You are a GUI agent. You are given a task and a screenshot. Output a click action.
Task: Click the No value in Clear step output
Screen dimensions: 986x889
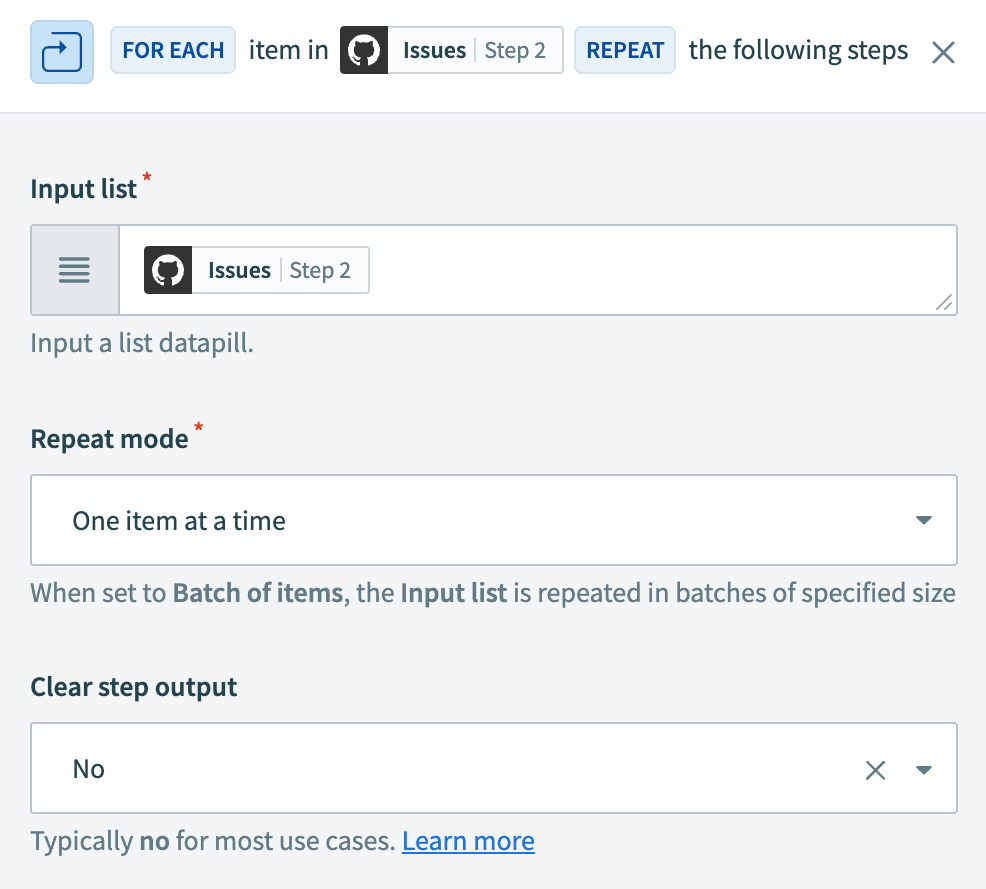[89, 769]
